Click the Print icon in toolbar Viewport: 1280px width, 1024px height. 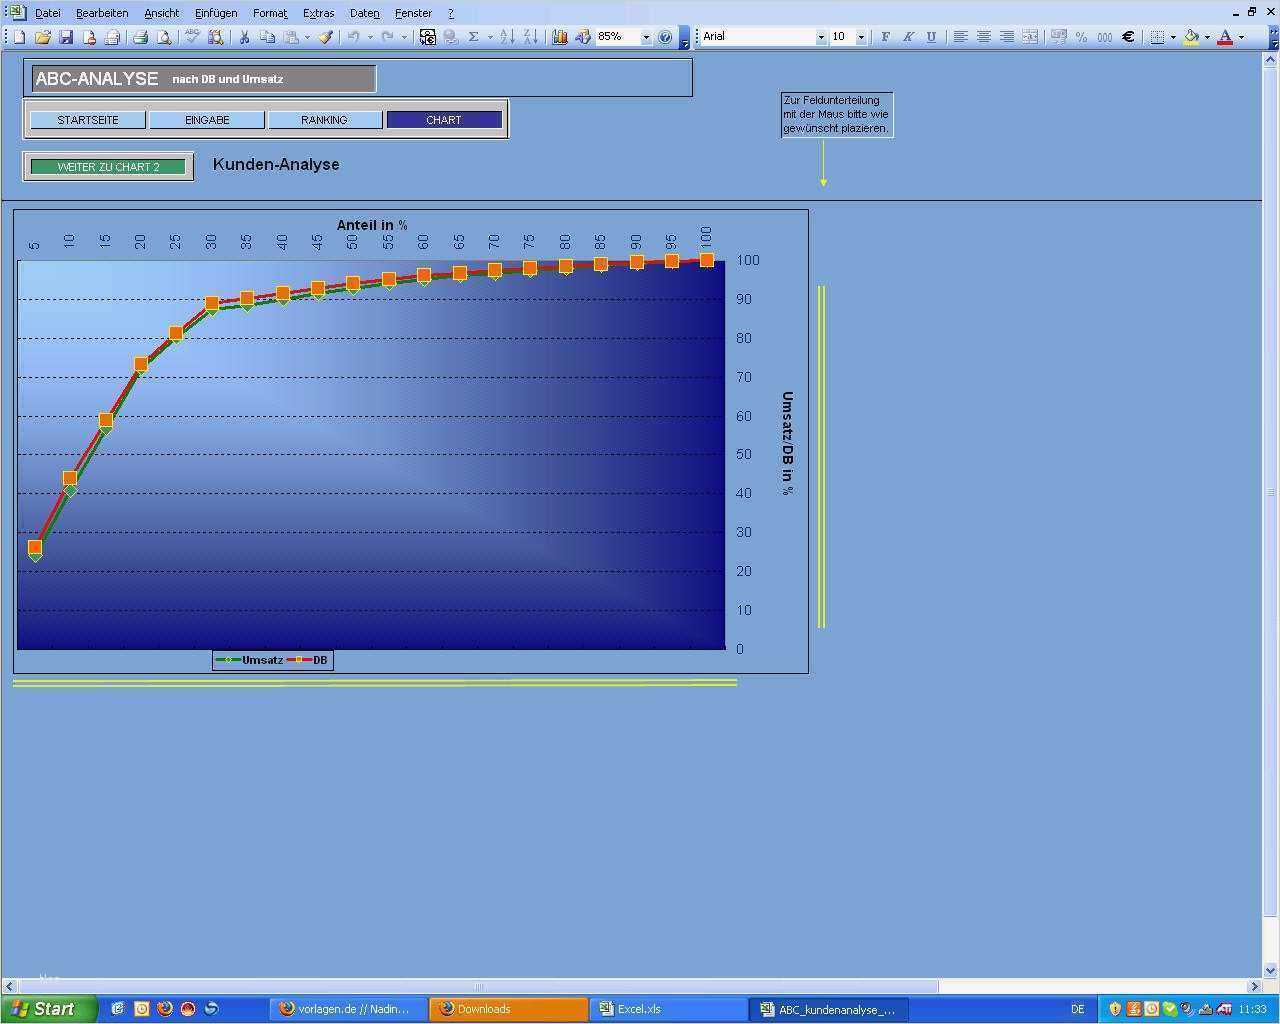point(140,37)
